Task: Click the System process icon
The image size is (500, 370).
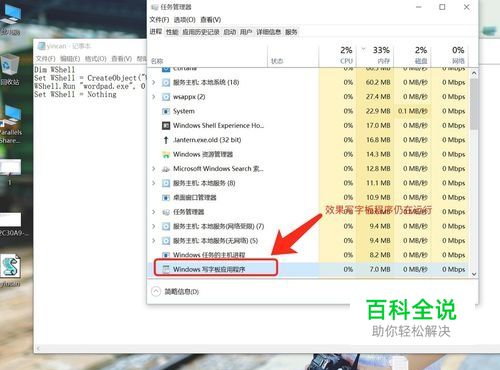Action: 166,111
